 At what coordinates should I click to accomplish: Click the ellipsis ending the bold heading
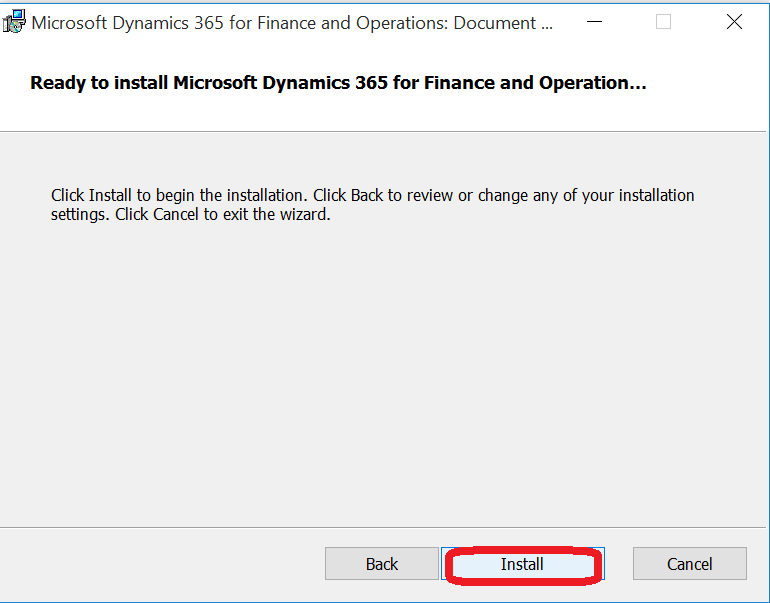point(637,84)
